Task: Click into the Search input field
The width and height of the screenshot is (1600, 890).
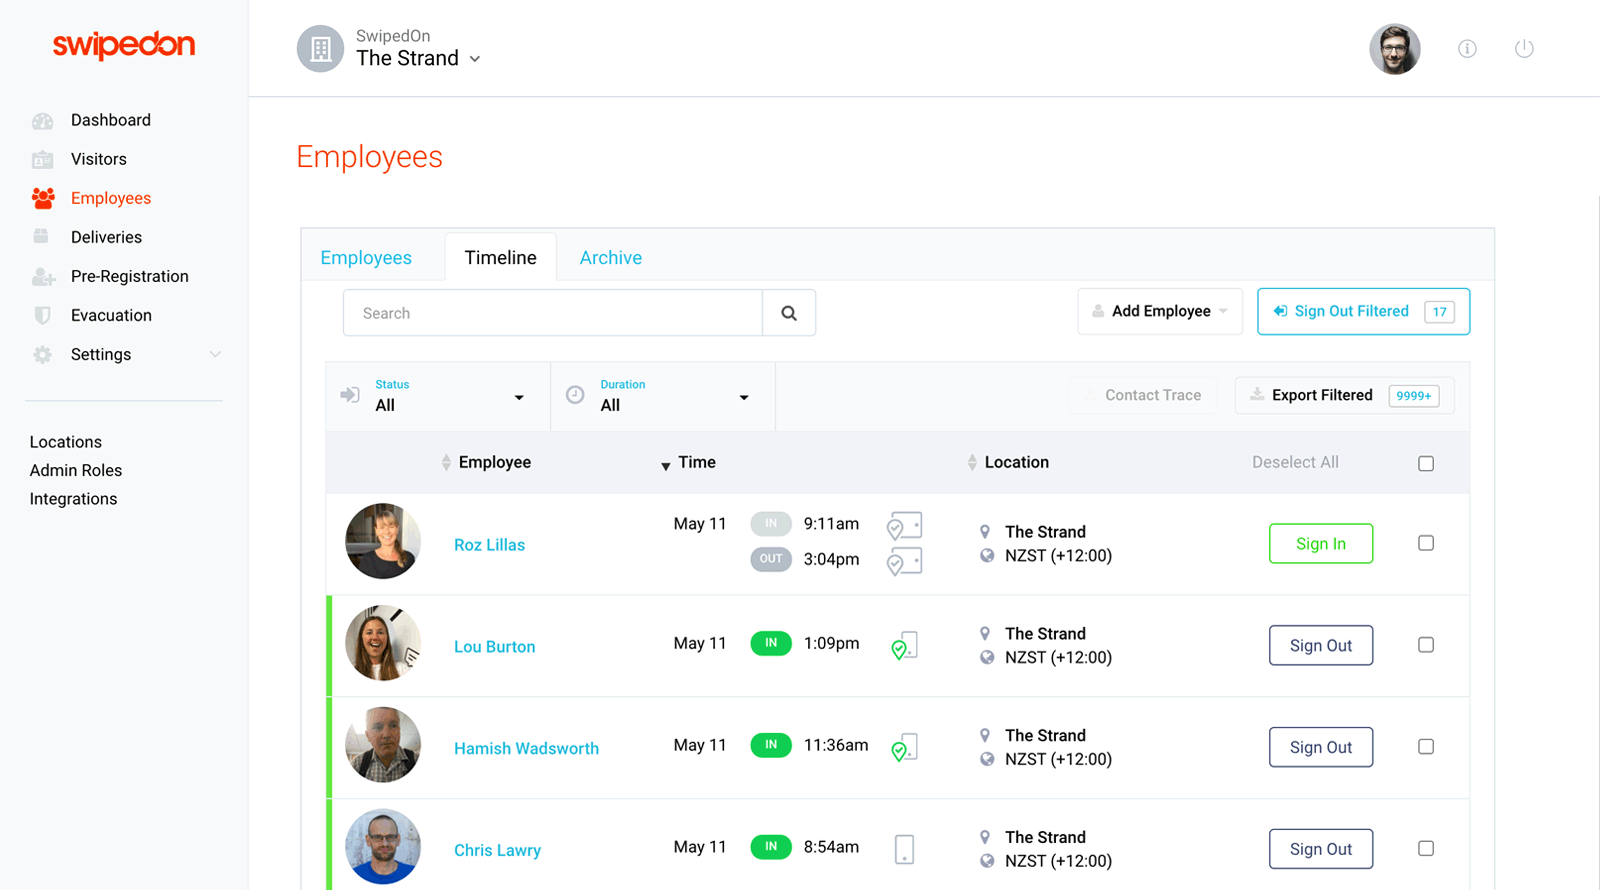Action: pyautogui.click(x=553, y=313)
